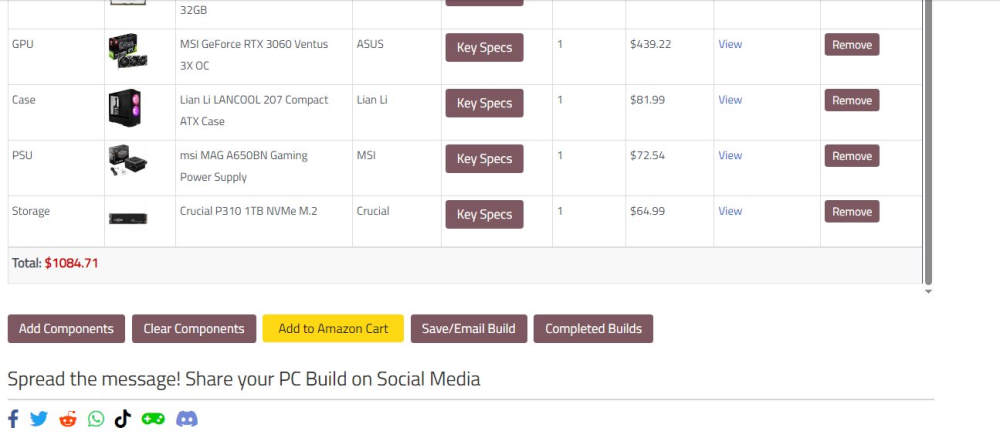Show Key Specs for Crucial P310 storage
This screenshot has height=445, width=1000.
click(x=484, y=215)
